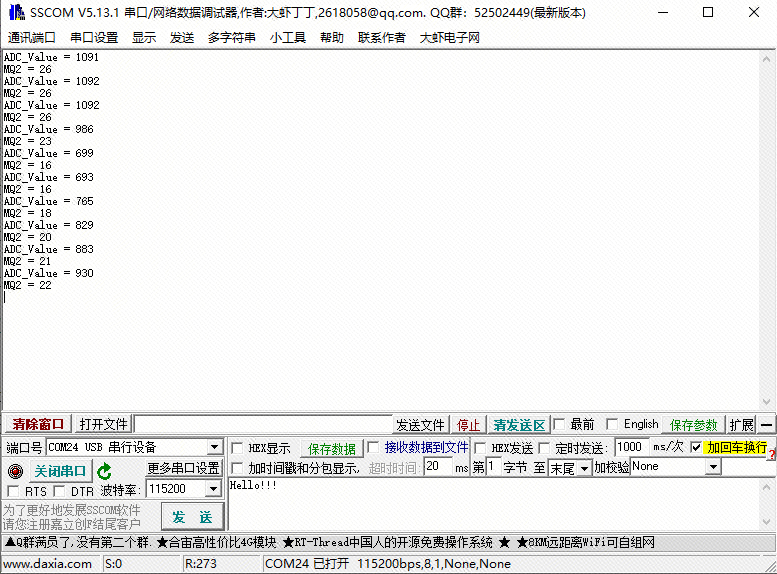Click the minus collapse button beside 扩展
The height and width of the screenshot is (574, 777).
[x=766, y=424]
